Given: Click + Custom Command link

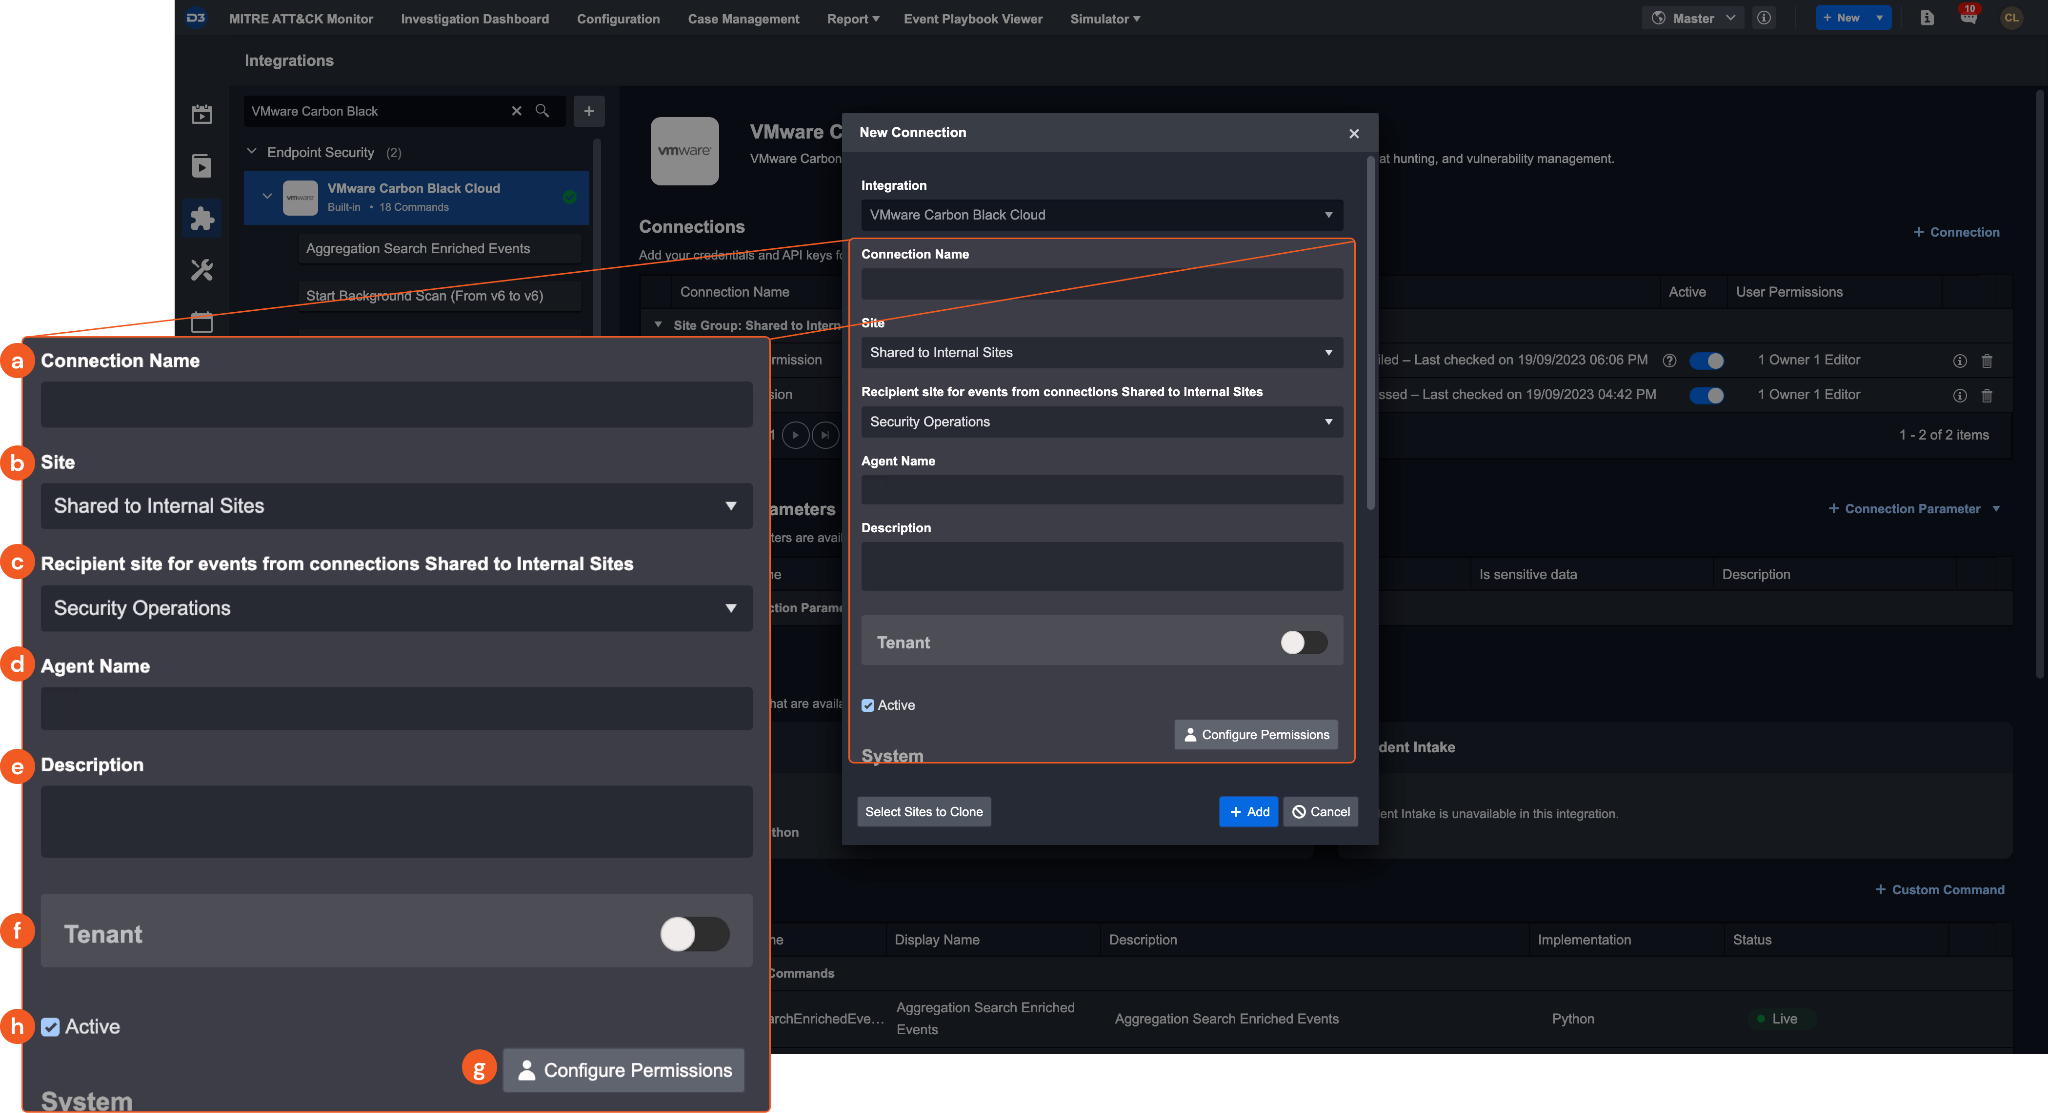Looking at the screenshot, I should (x=1940, y=890).
